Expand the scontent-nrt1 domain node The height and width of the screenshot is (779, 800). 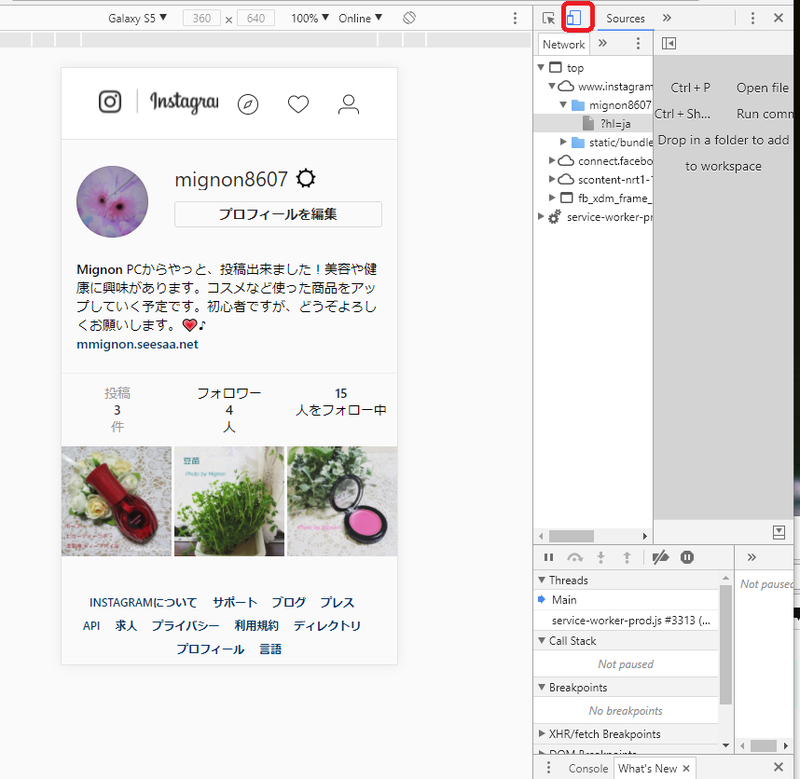coord(552,179)
